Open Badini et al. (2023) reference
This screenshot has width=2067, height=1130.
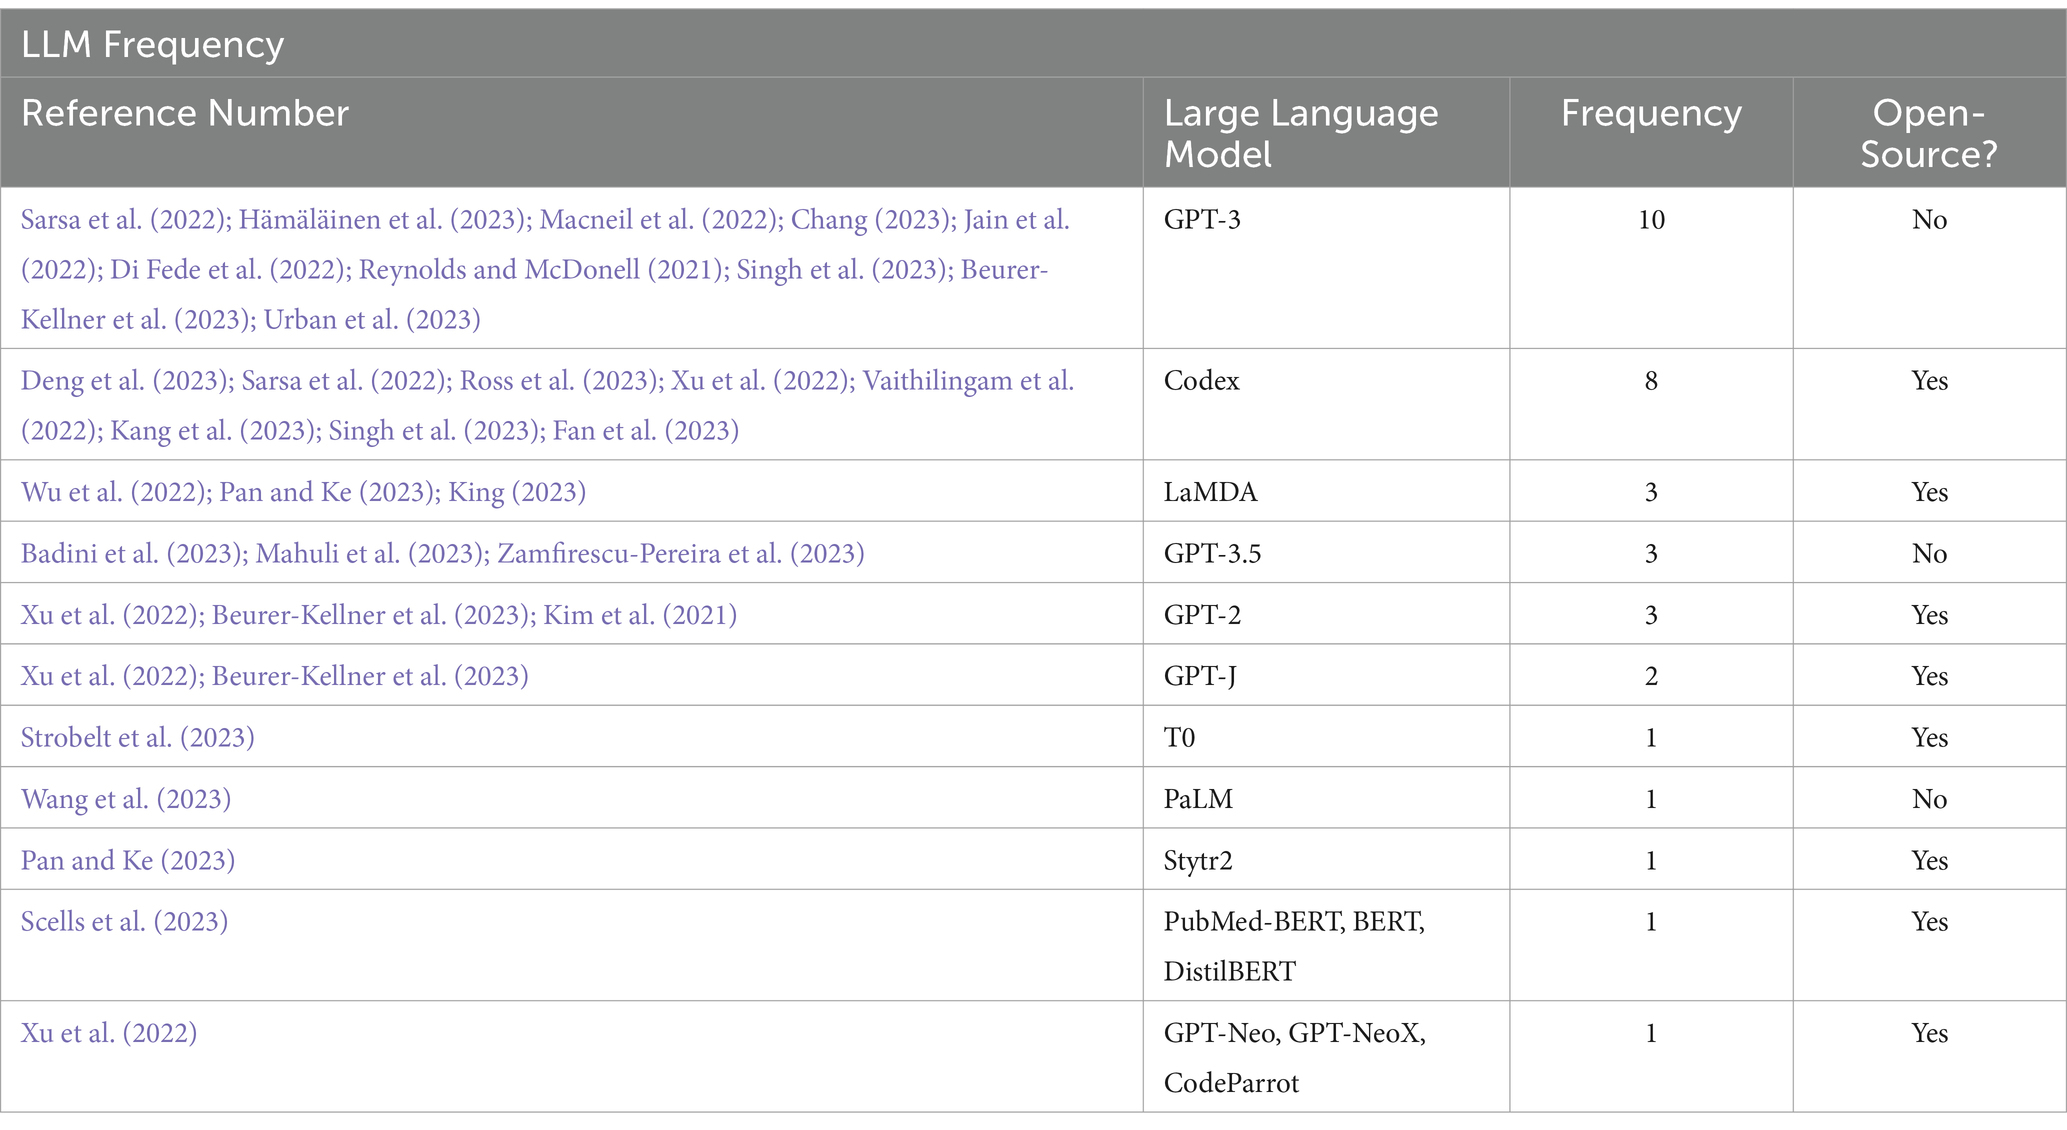(133, 554)
